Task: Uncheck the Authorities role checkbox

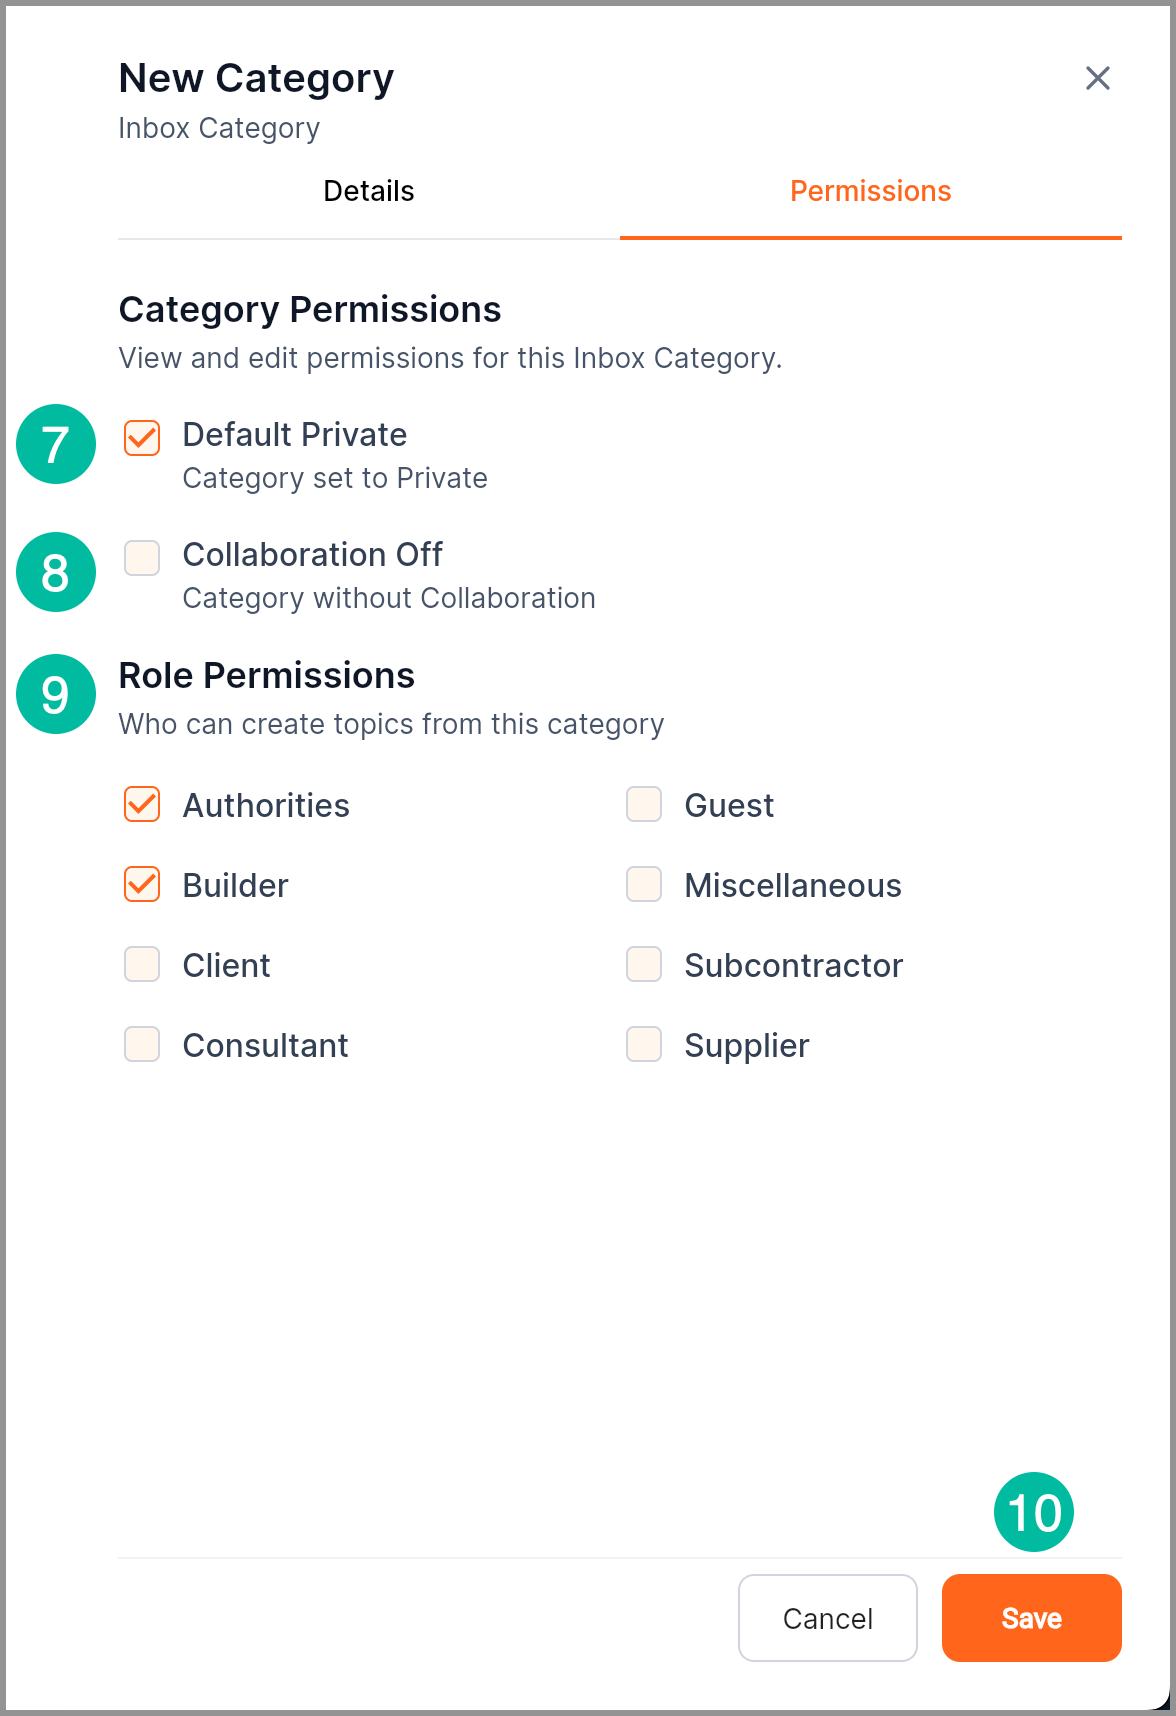Action: [x=142, y=804]
